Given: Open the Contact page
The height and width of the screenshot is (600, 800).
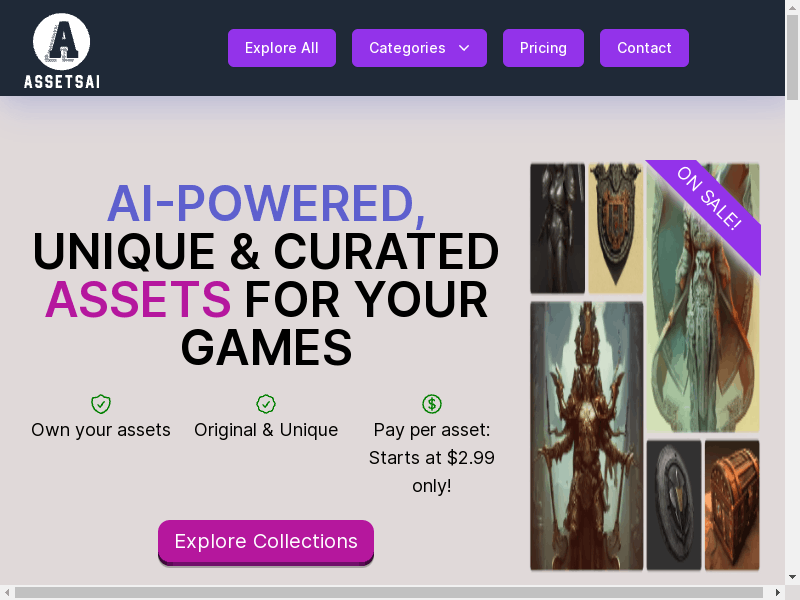Looking at the screenshot, I should pyautogui.click(x=644, y=48).
